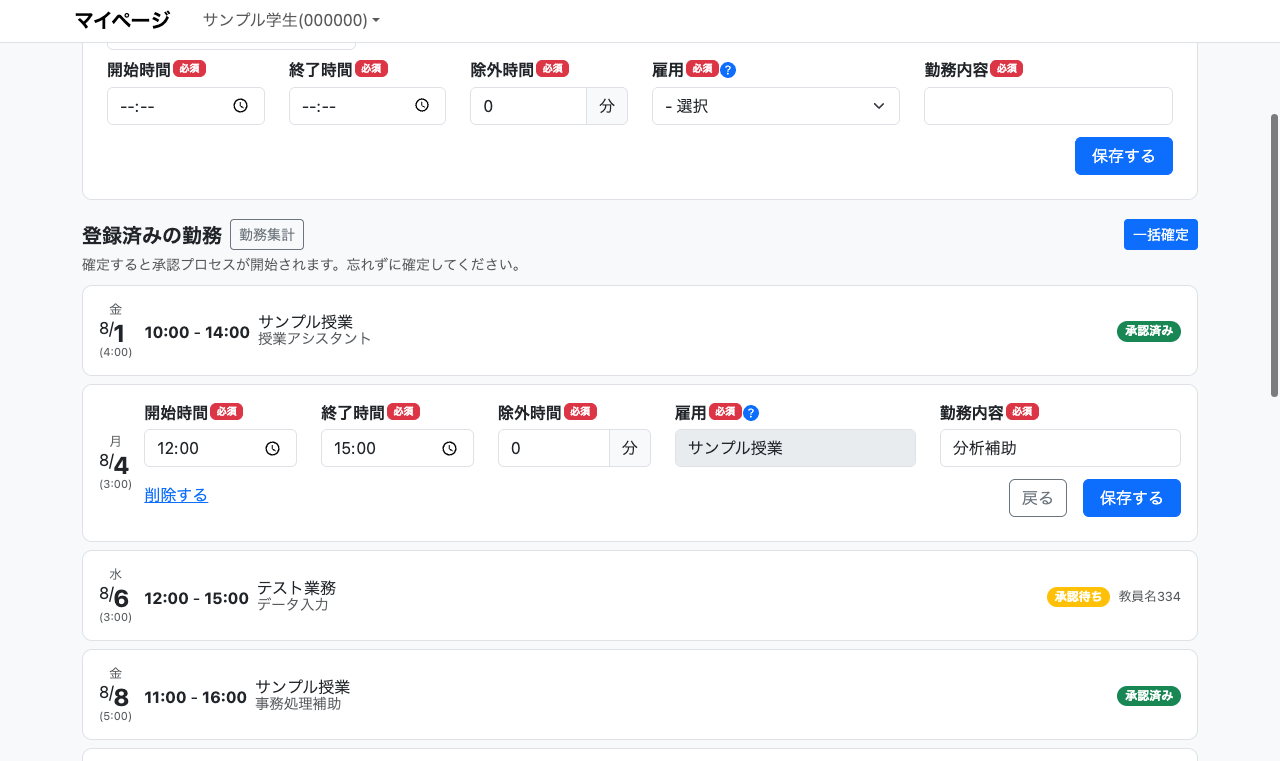1280x761 pixels.
Task: Click 登録済みの勤務 heading
Action: tap(152, 236)
